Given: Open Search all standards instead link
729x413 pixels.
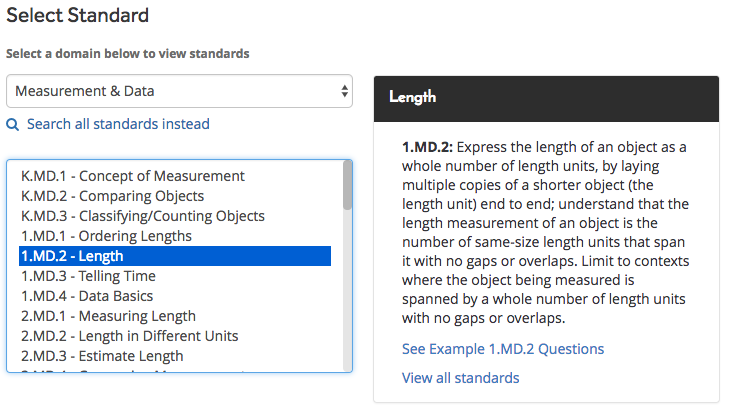Looking at the screenshot, I should point(119,125).
